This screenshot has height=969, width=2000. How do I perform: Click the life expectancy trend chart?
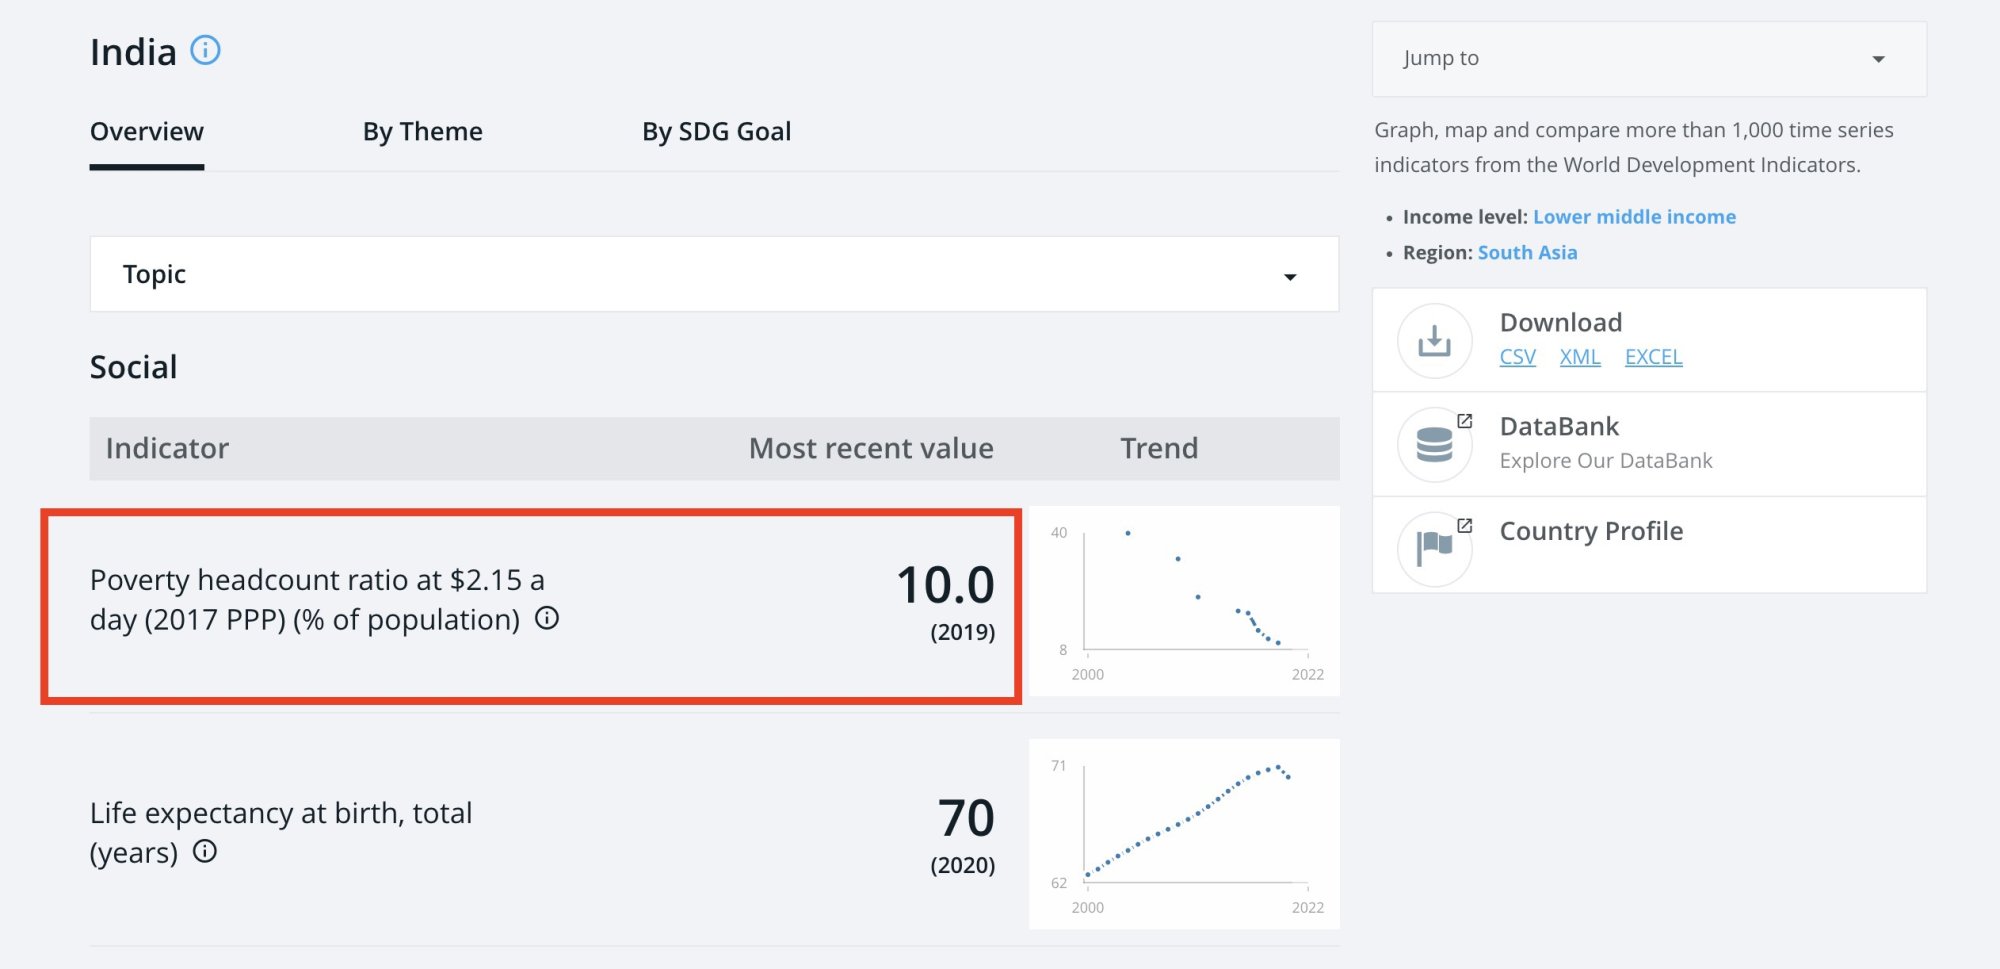1184,834
